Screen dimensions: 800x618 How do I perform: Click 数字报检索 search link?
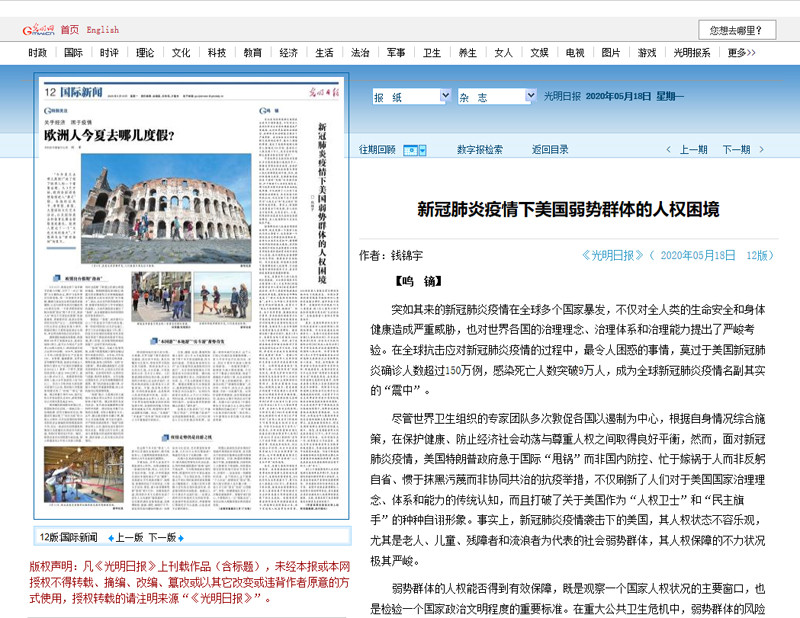coord(480,150)
